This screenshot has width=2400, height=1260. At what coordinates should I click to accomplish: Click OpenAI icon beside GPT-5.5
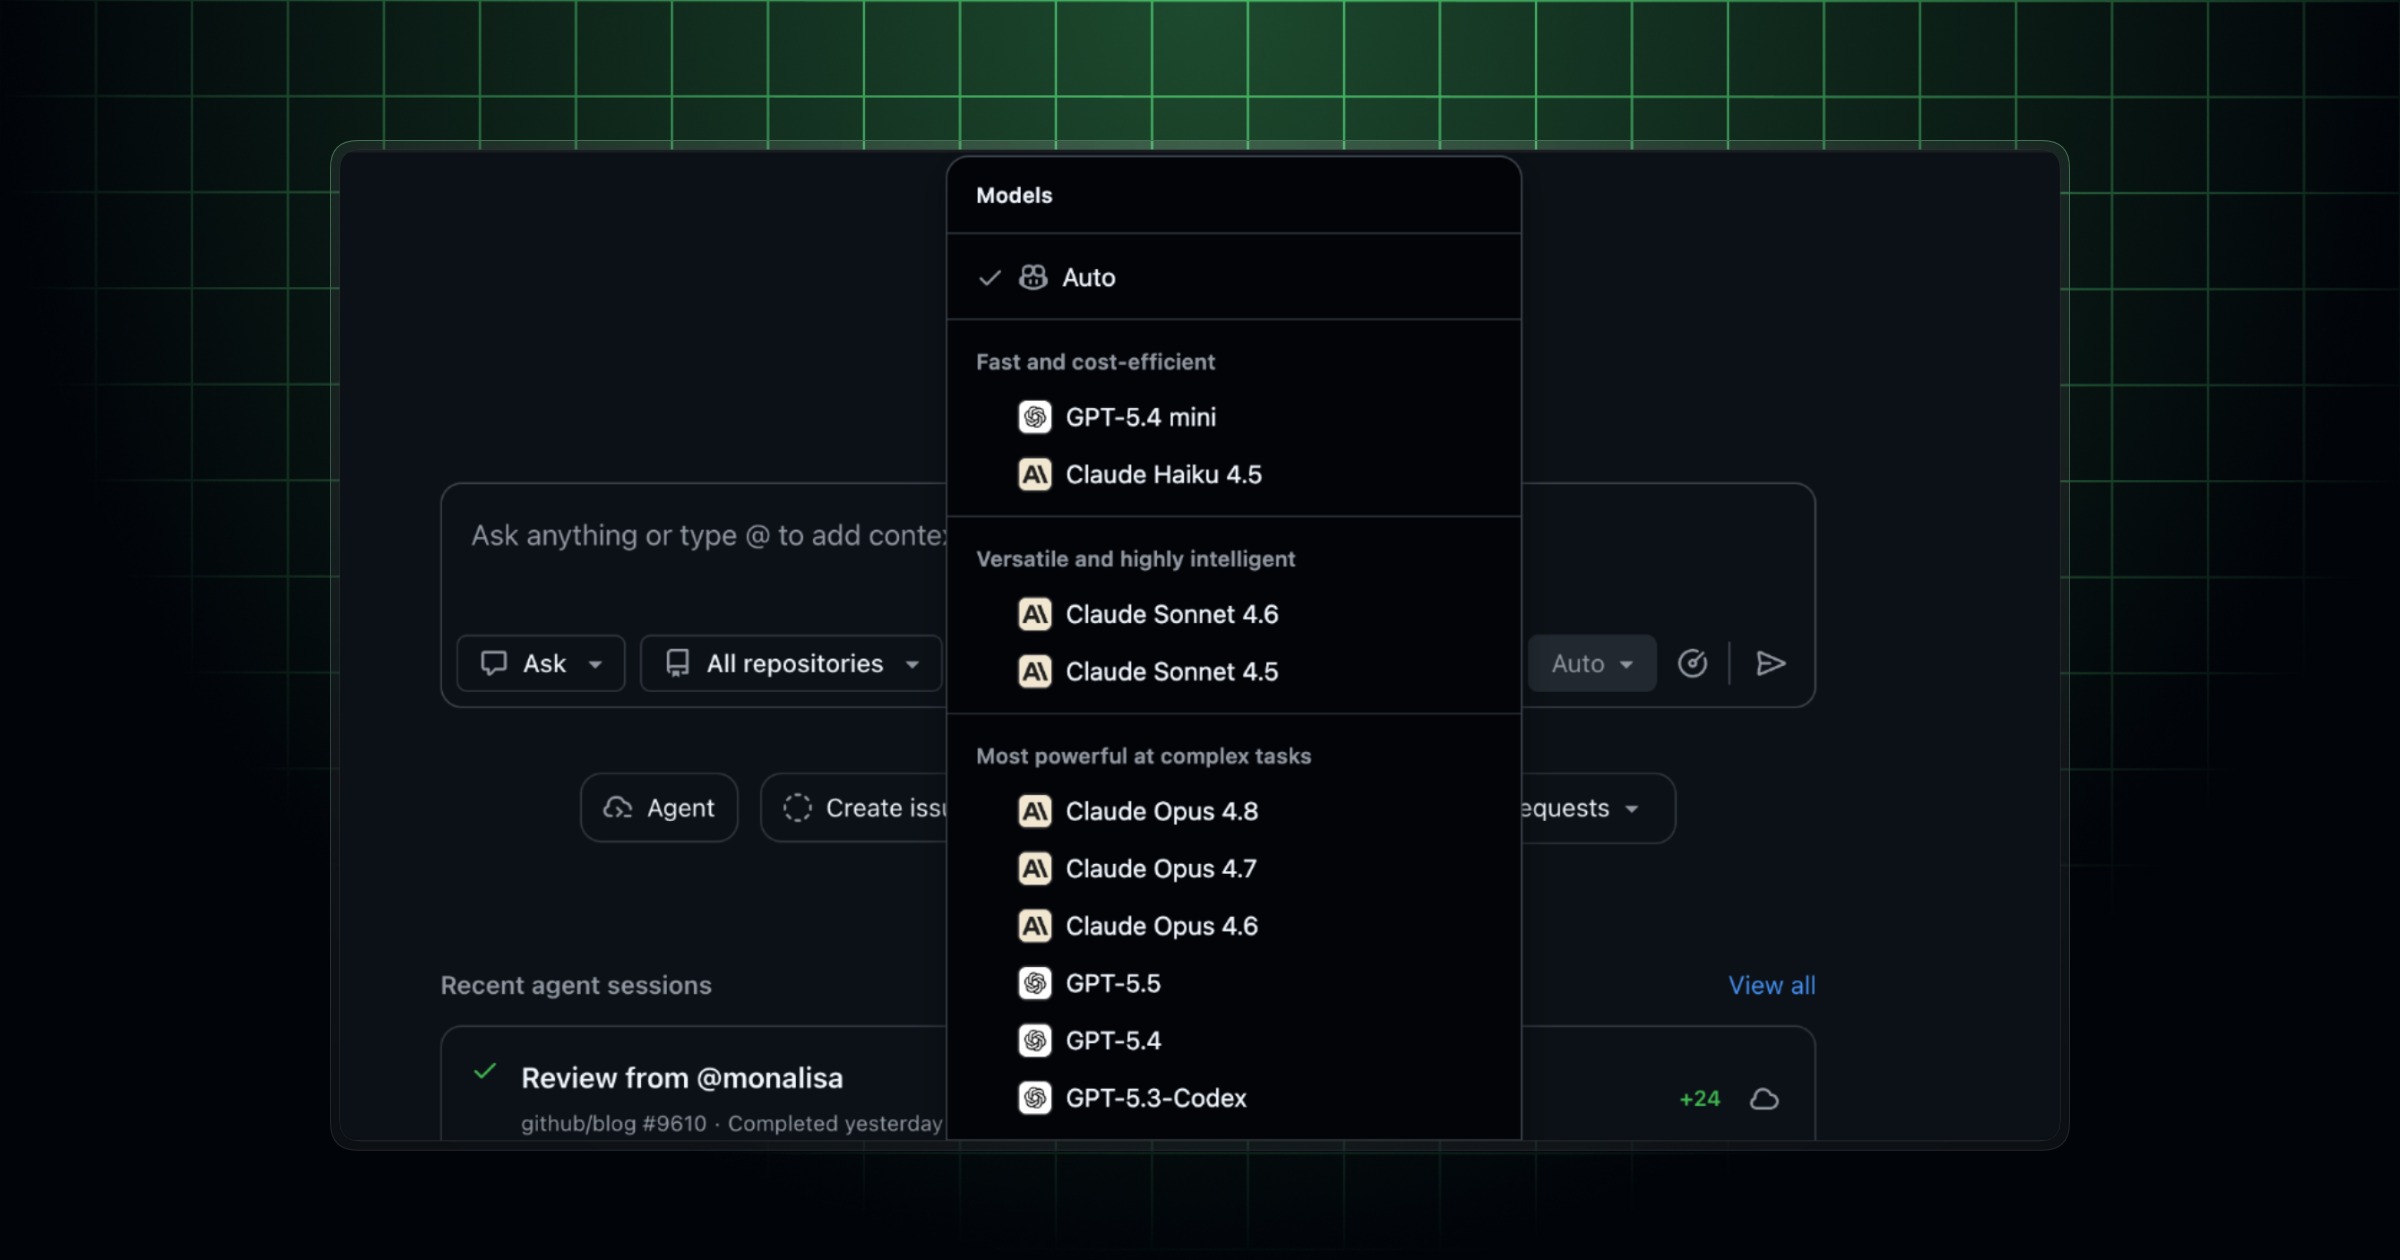1035,983
